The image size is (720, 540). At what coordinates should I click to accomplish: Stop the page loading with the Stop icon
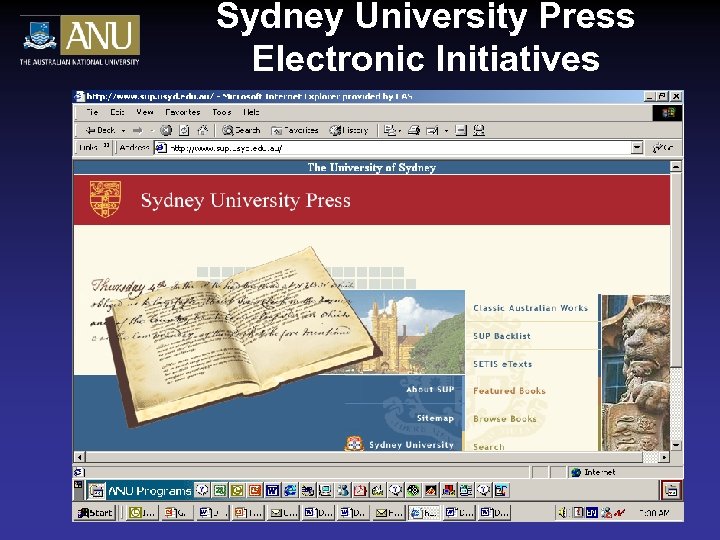tap(166, 130)
